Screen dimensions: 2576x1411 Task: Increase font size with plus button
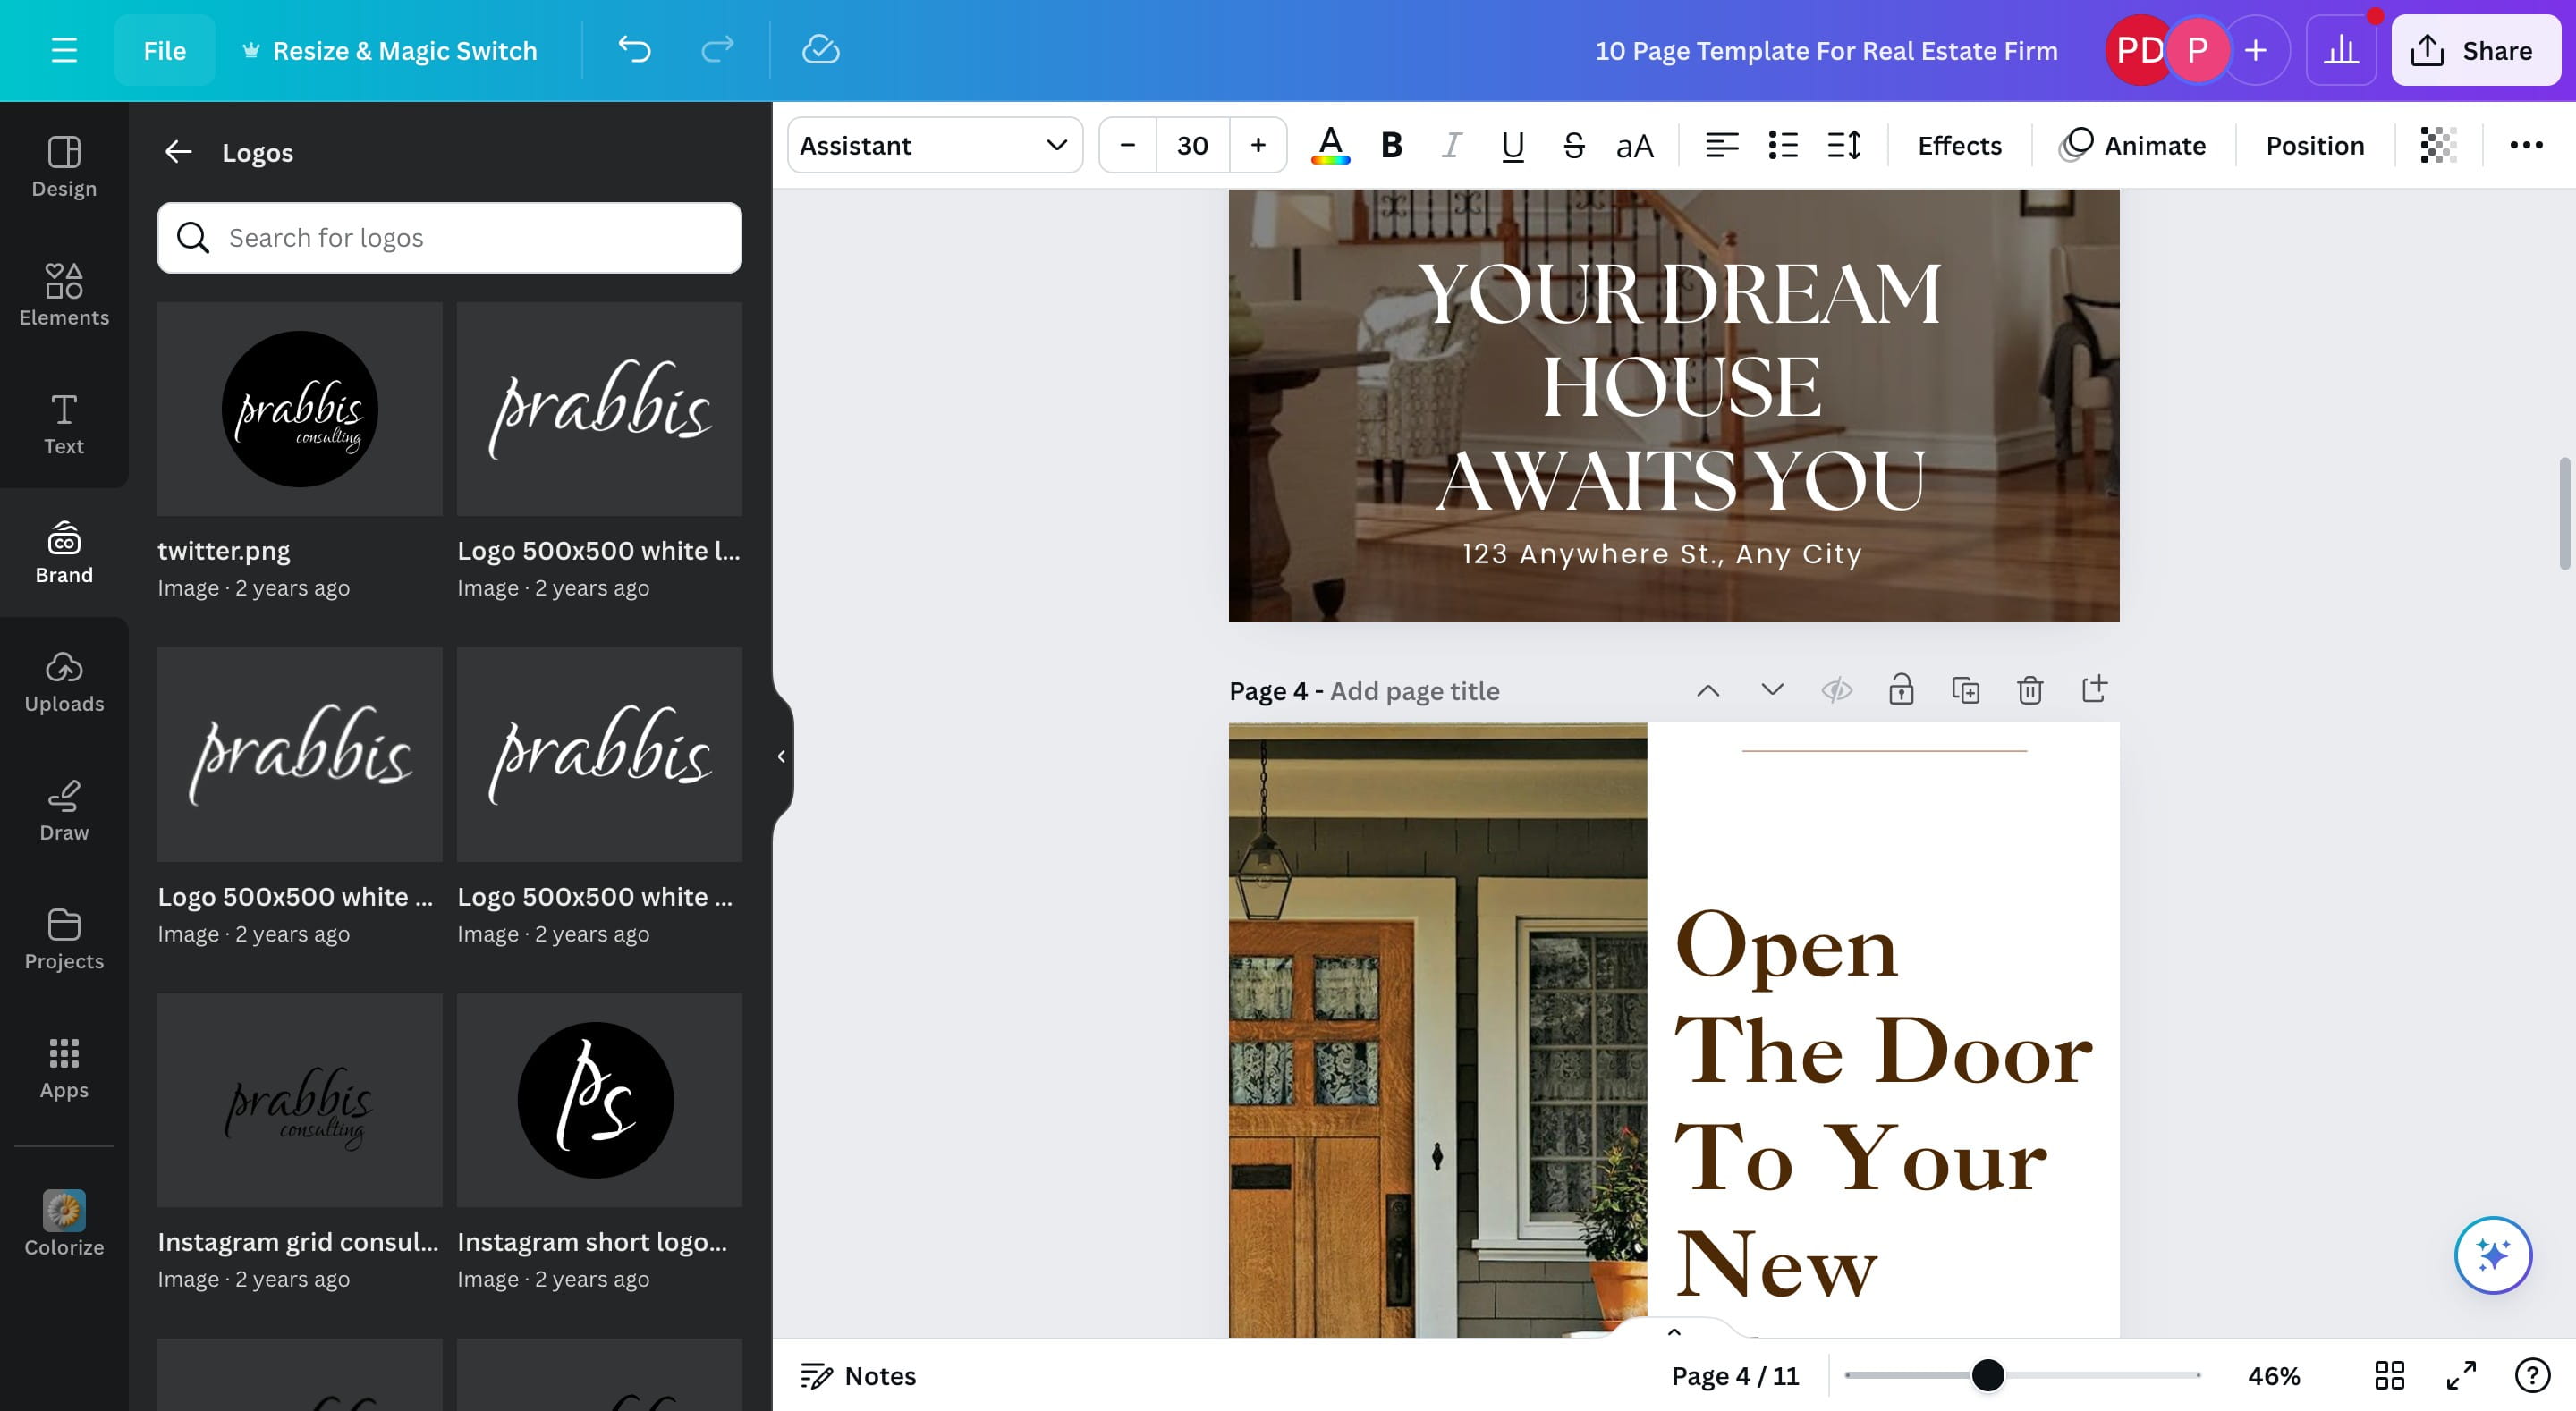pyautogui.click(x=1258, y=146)
